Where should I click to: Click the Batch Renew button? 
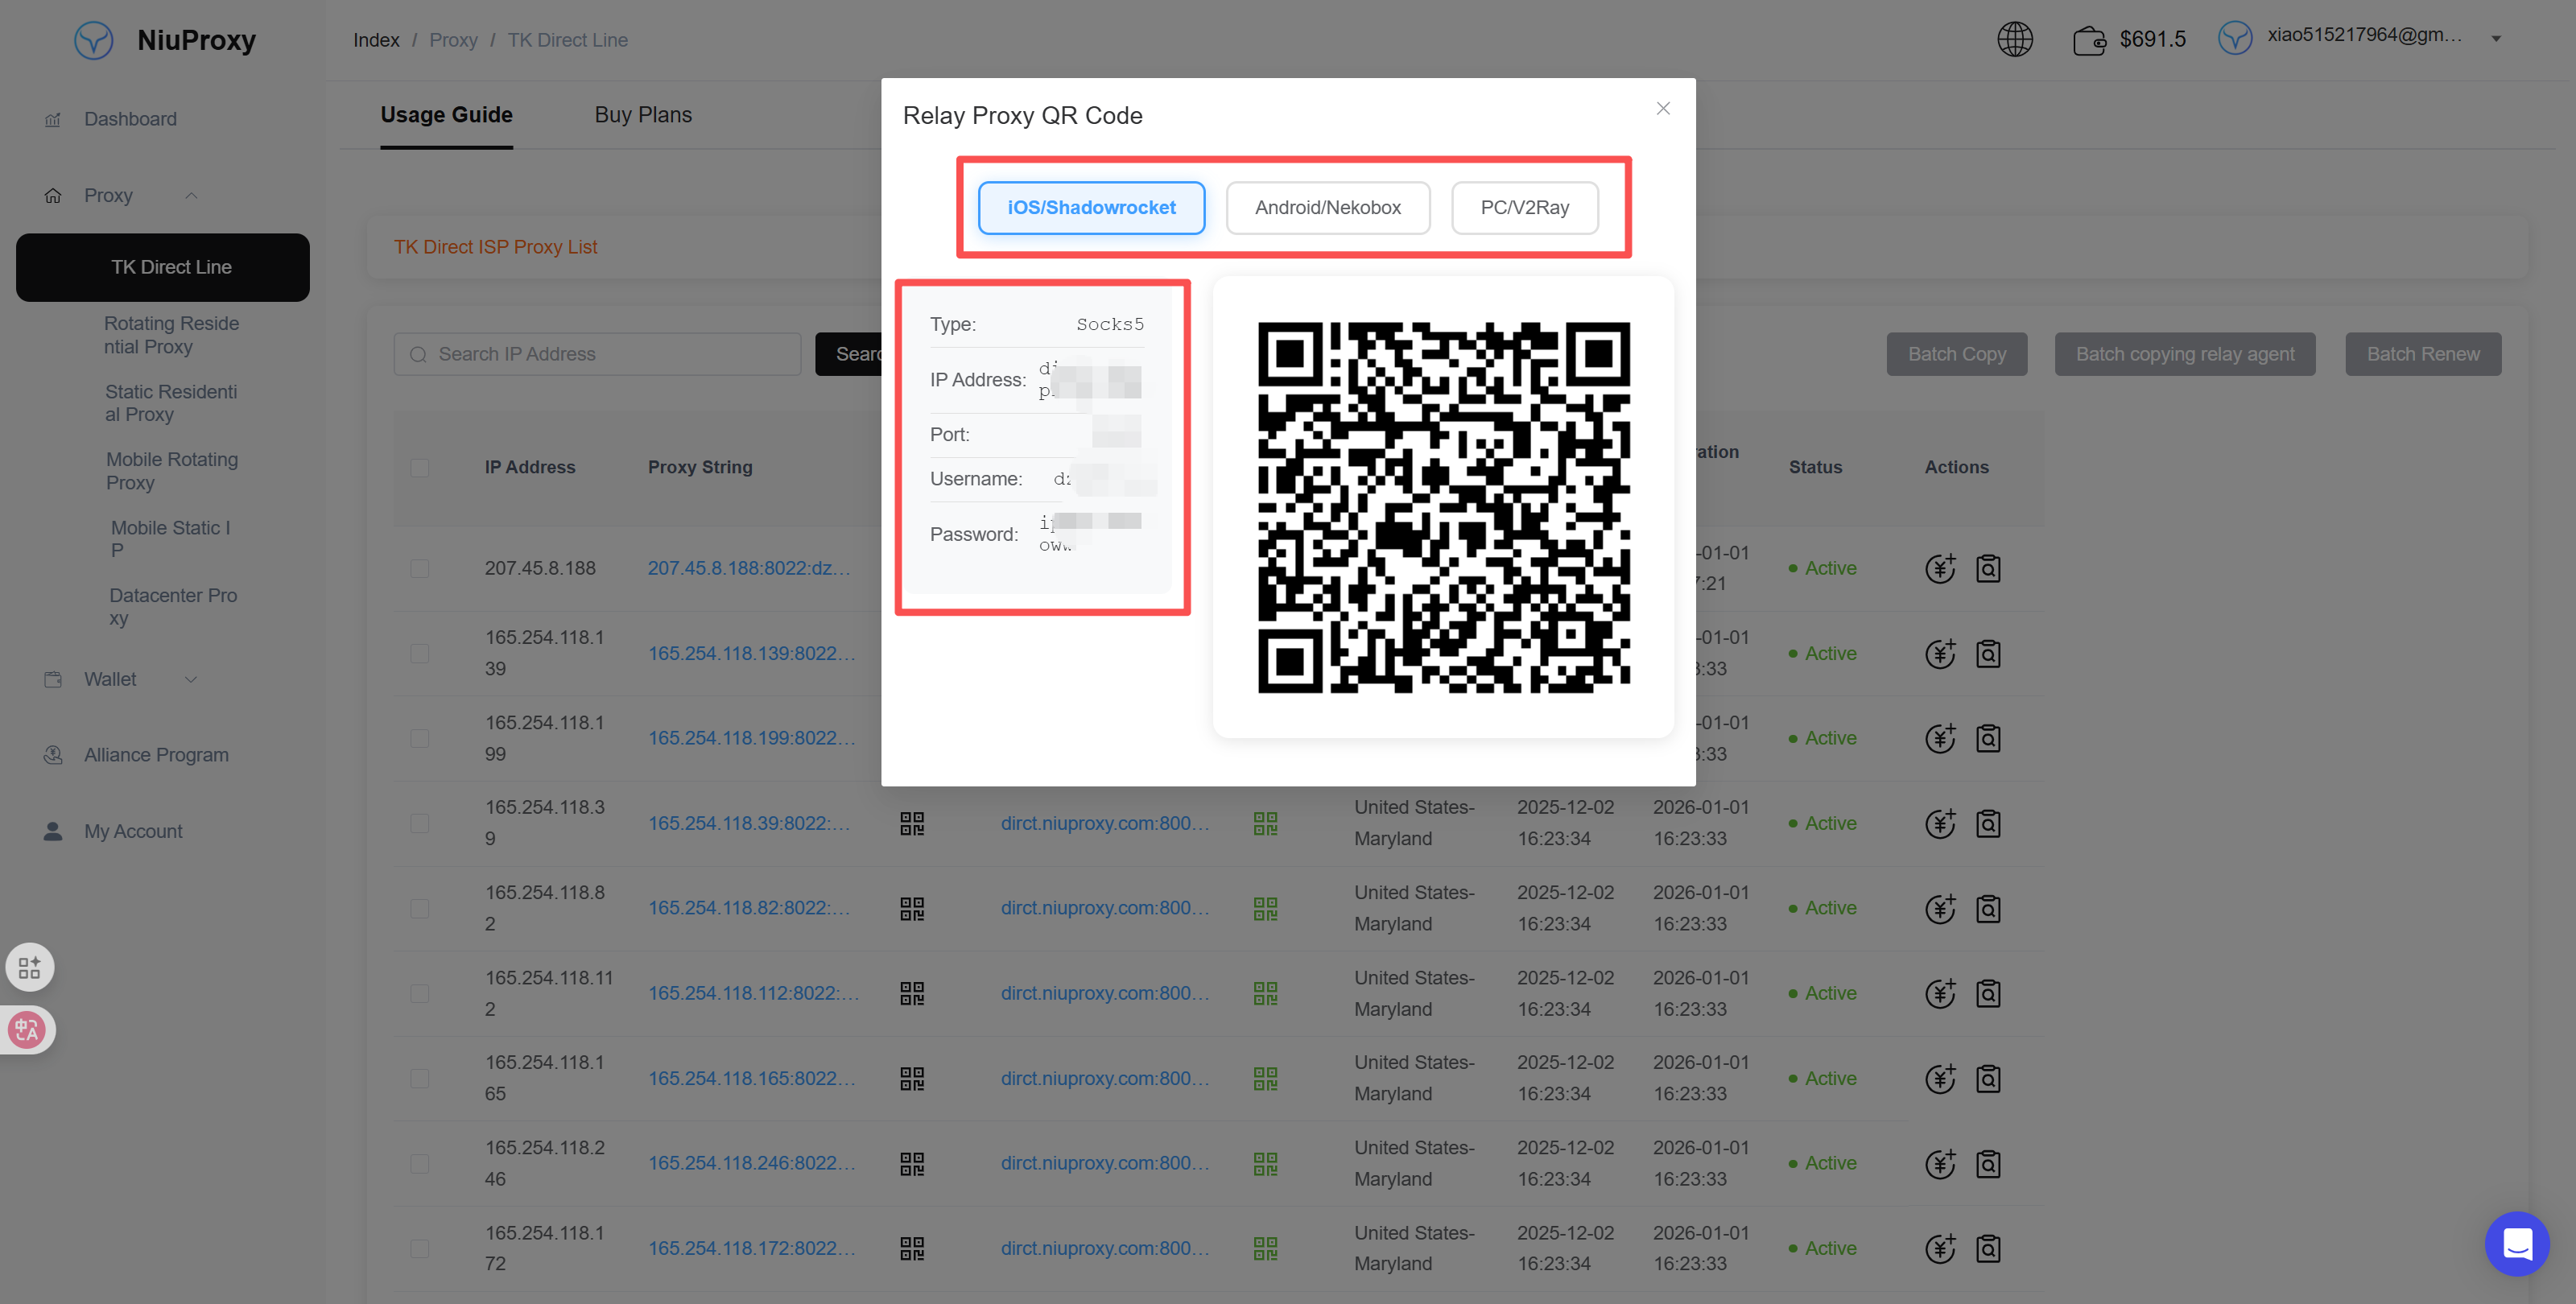(x=2422, y=354)
